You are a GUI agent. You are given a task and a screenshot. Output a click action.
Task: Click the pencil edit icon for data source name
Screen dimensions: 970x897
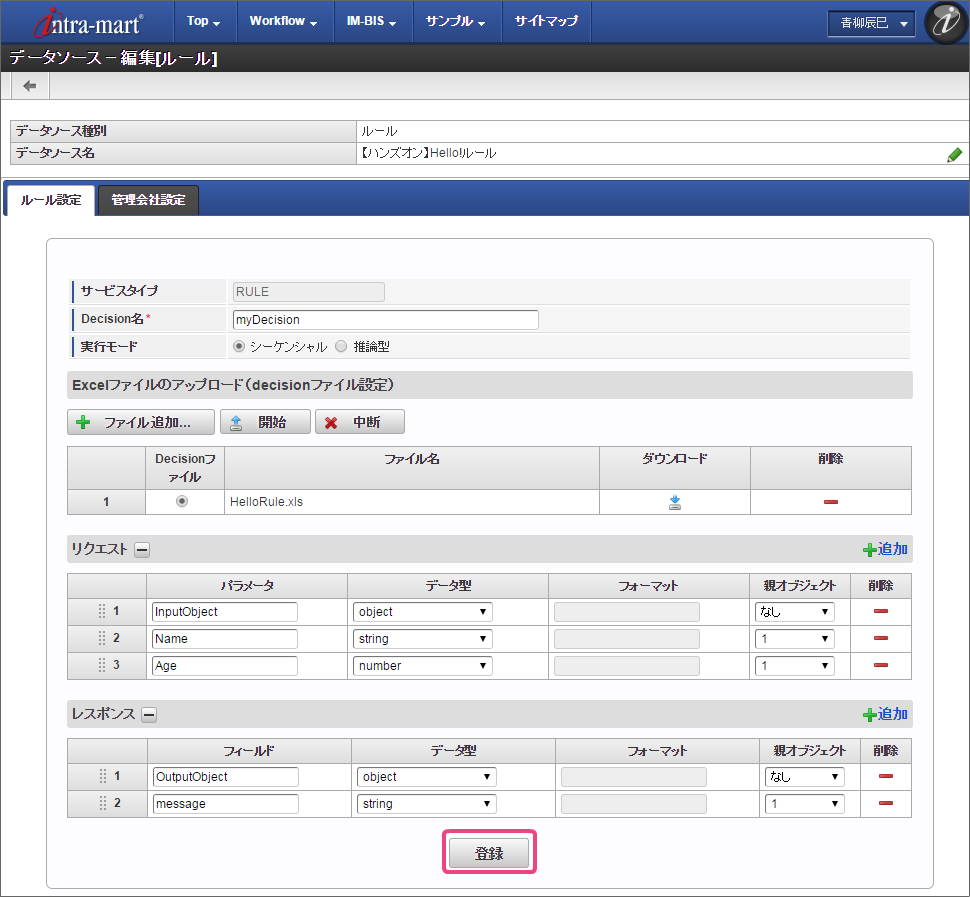954,154
